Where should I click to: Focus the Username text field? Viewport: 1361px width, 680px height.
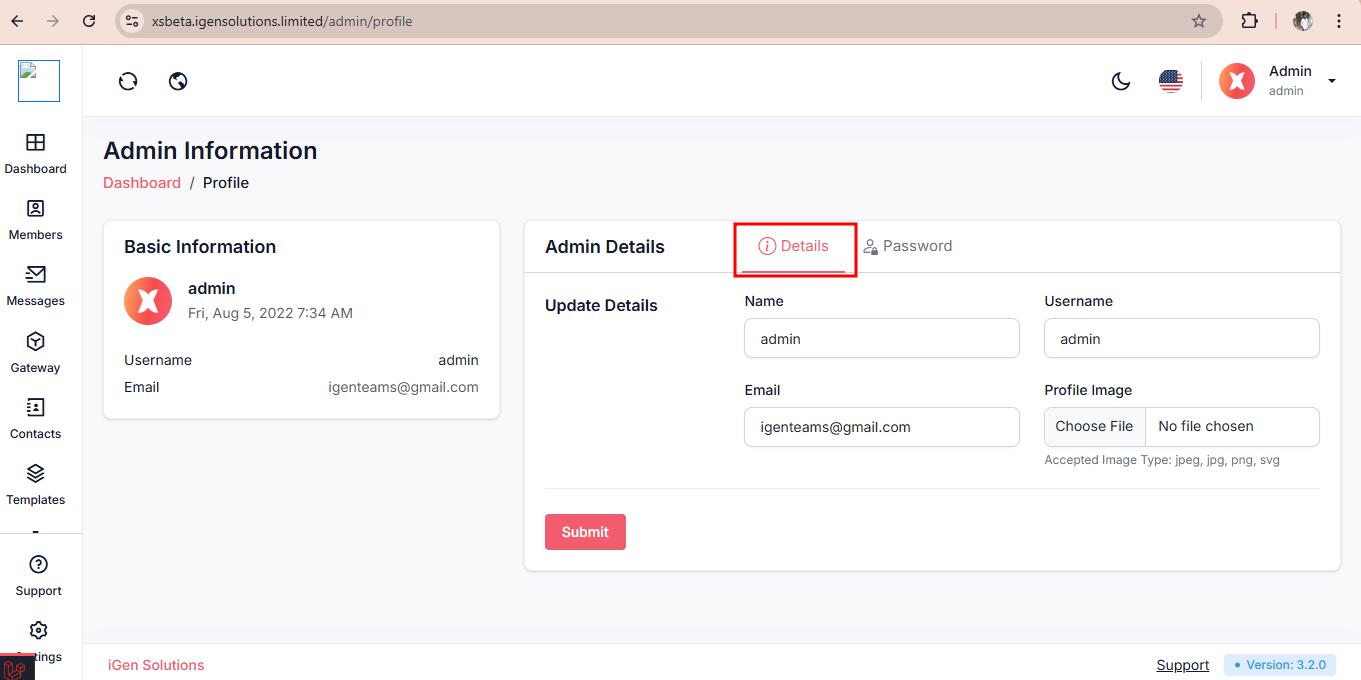click(x=1181, y=339)
